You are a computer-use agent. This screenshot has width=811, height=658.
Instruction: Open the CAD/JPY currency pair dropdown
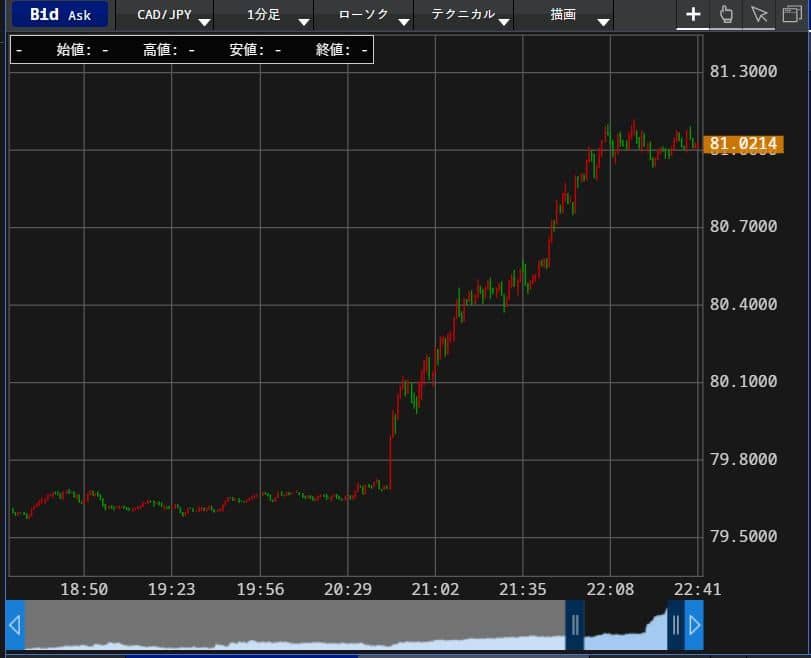tap(165, 14)
